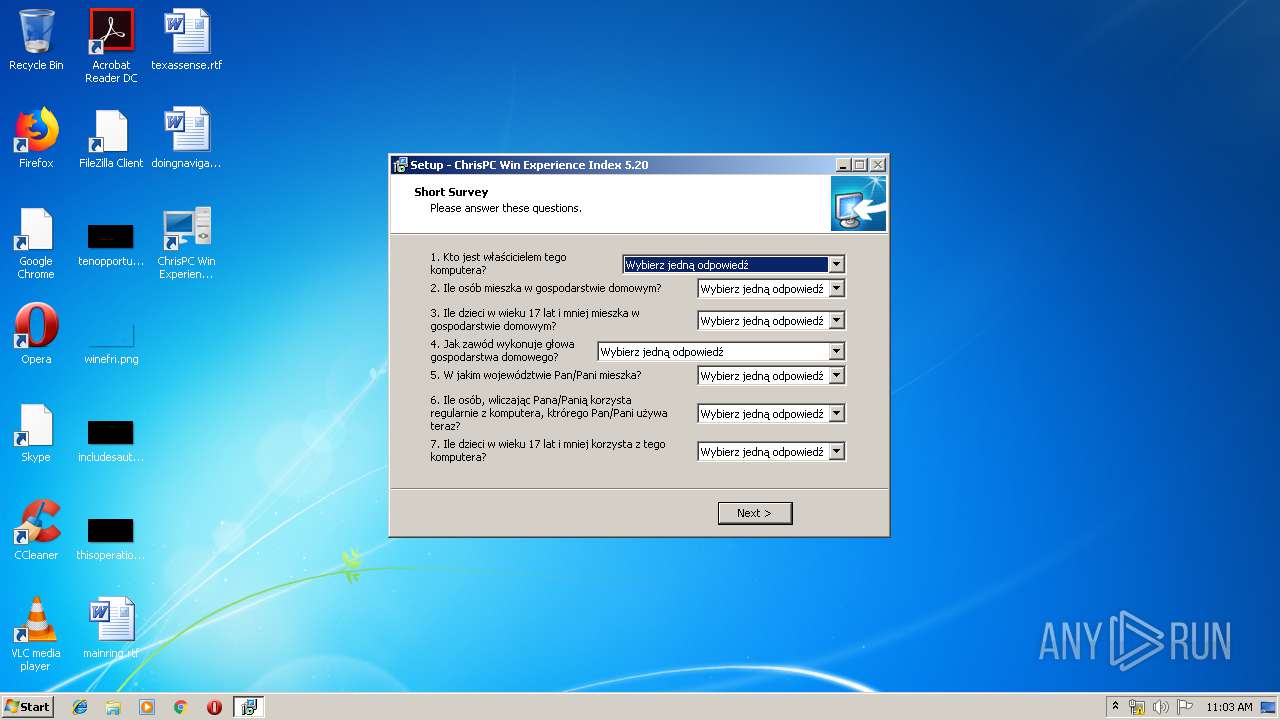This screenshot has height=720, width=1280.
Task: Click 'Please answer these questions.' text
Action: click(x=506, y=208)
